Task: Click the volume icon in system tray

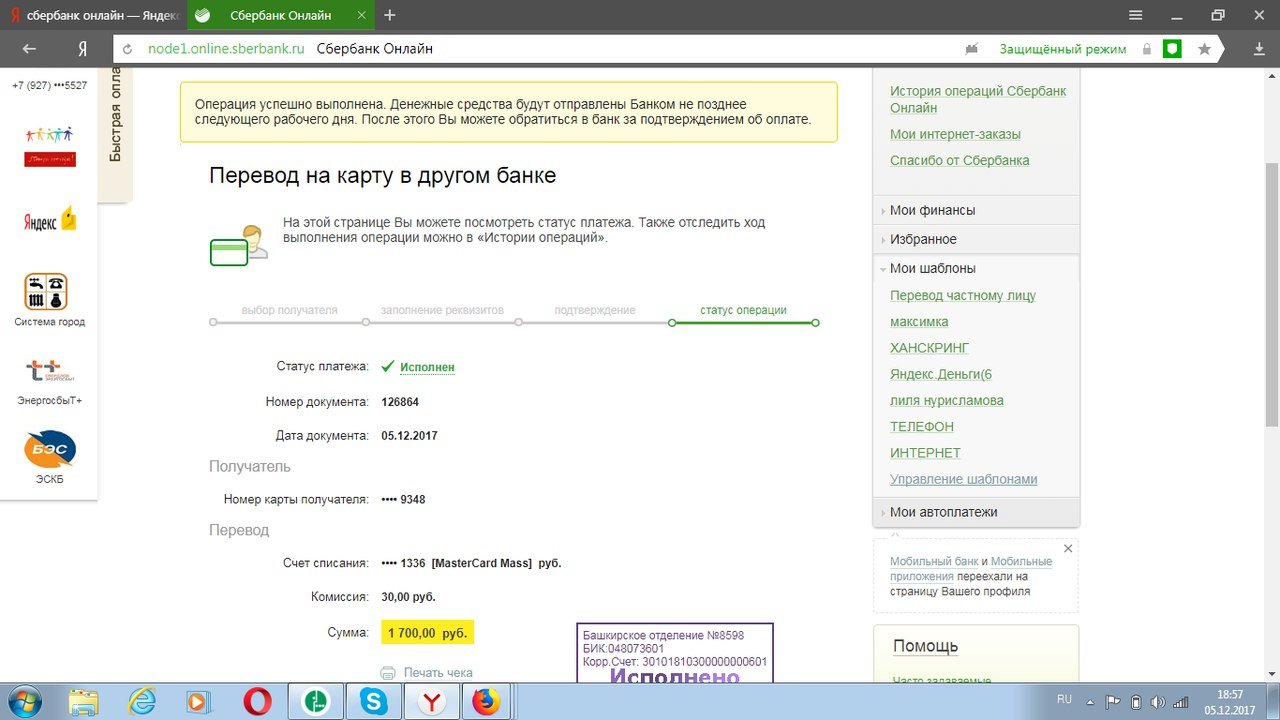Action: click(x=1158, y=701)
